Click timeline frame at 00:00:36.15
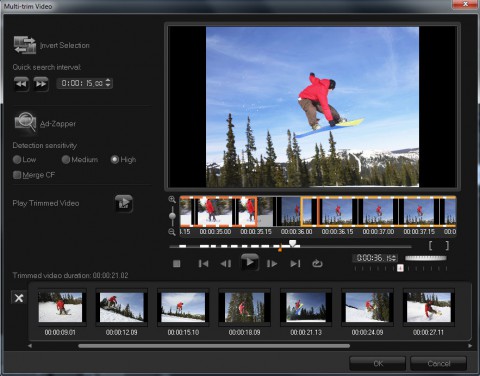480x376 pixels. (x=337, y=212)
